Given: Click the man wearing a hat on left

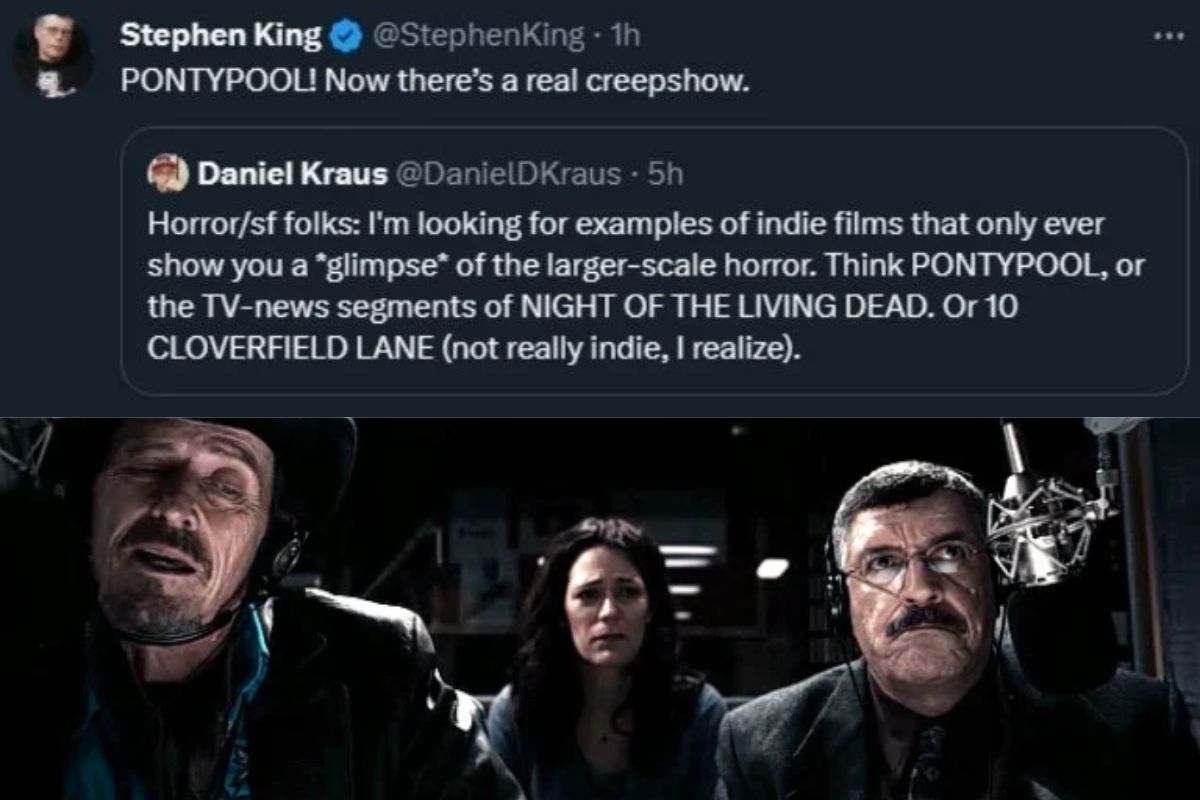Looking at the screenshot, I should (x=190, y=560).
